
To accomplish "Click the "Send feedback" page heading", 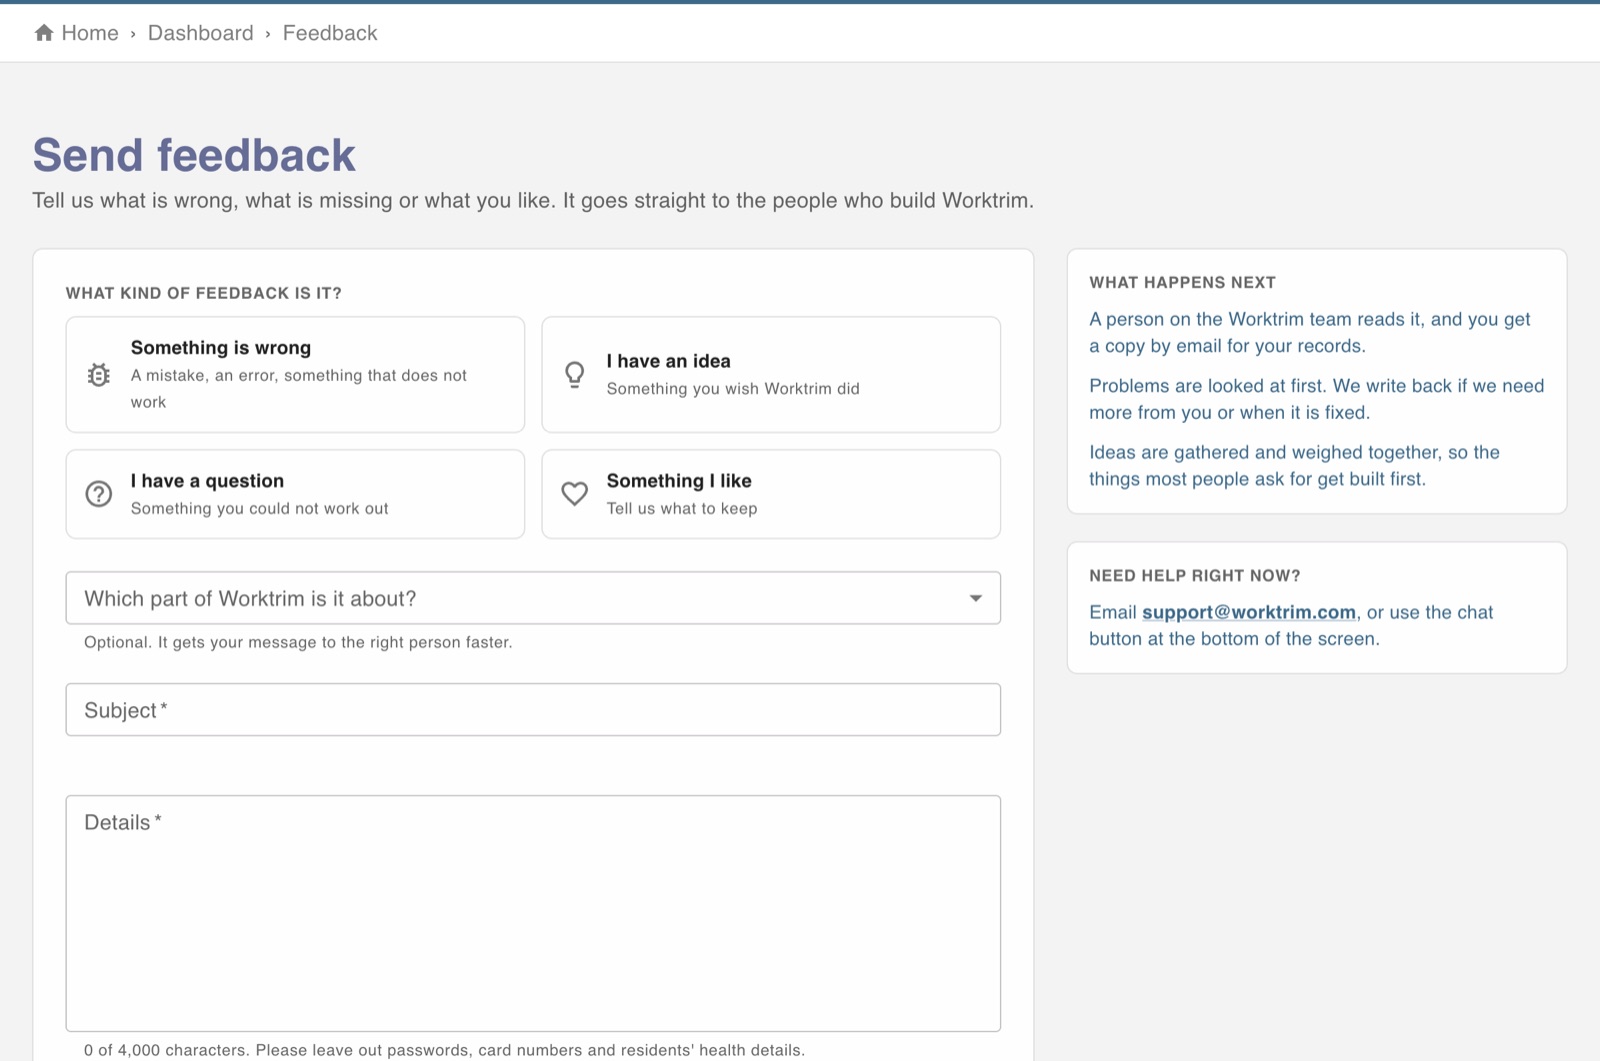I will pos(194,155).
